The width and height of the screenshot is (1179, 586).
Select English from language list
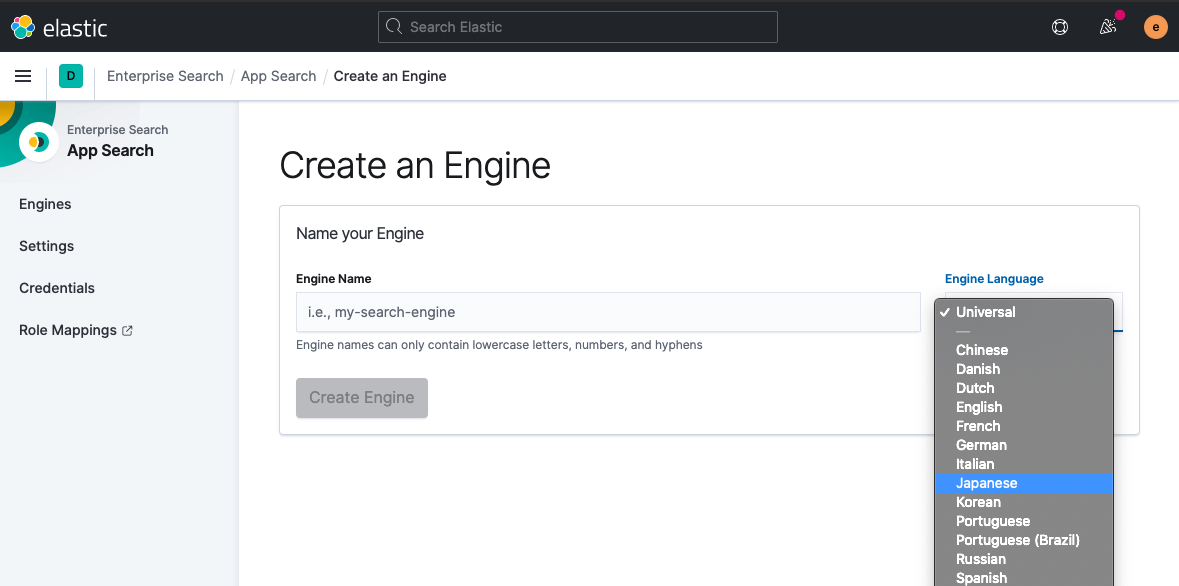(x=1023, y=407)
